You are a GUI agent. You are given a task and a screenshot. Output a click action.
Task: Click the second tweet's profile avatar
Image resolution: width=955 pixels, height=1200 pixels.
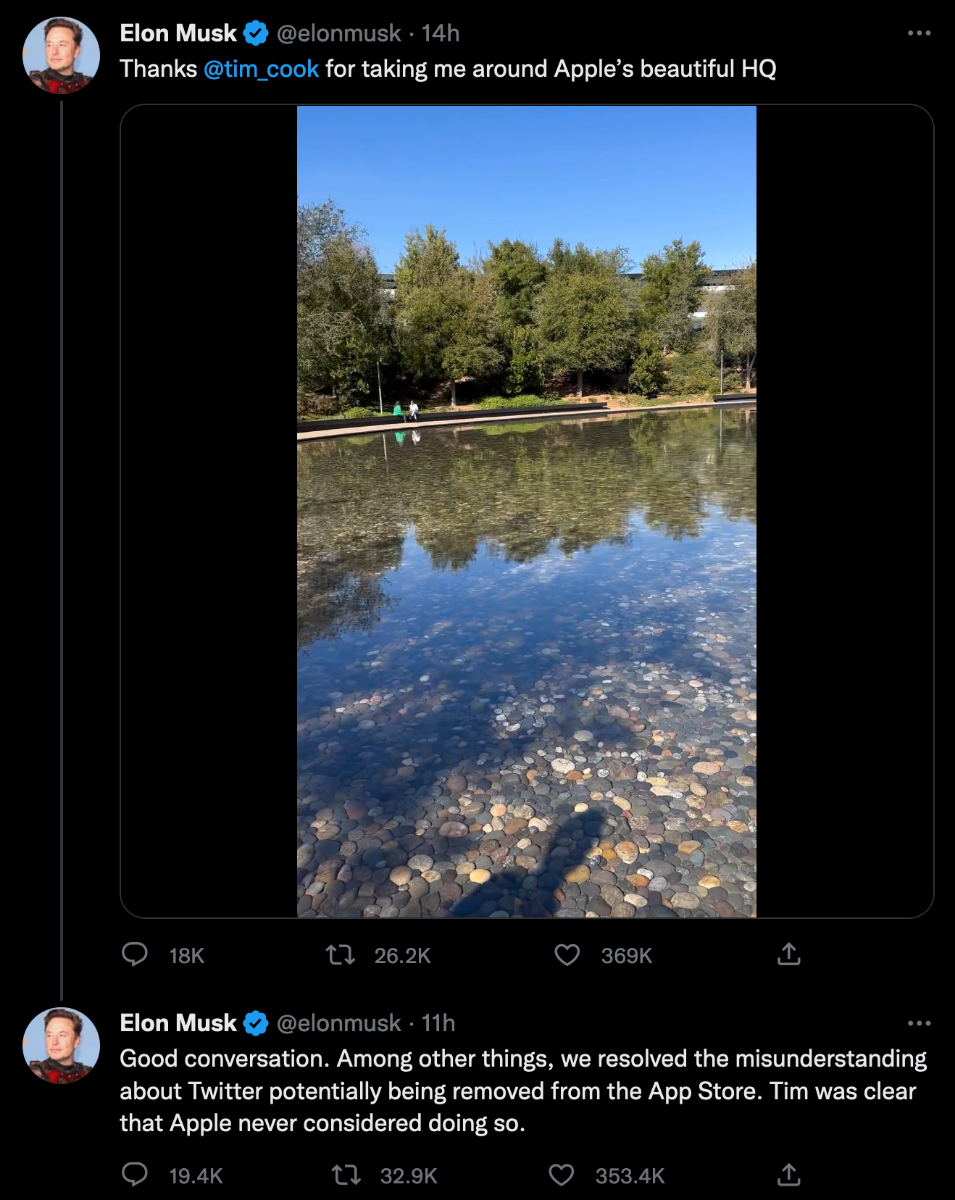tap(61, 1045)
